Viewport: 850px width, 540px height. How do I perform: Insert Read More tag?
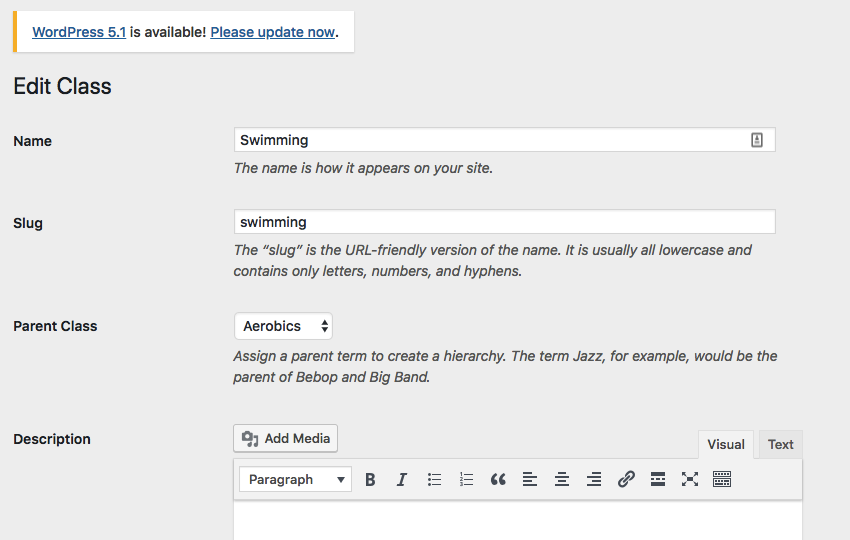click(658, 479)
